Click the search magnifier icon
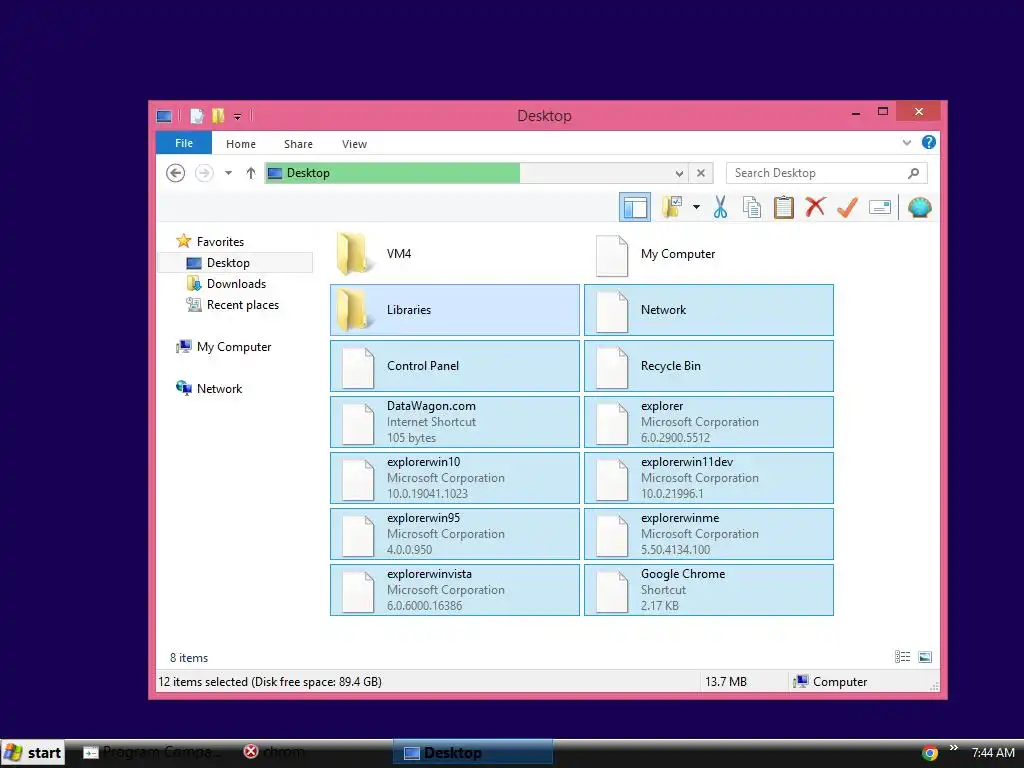 pos(914,173)
